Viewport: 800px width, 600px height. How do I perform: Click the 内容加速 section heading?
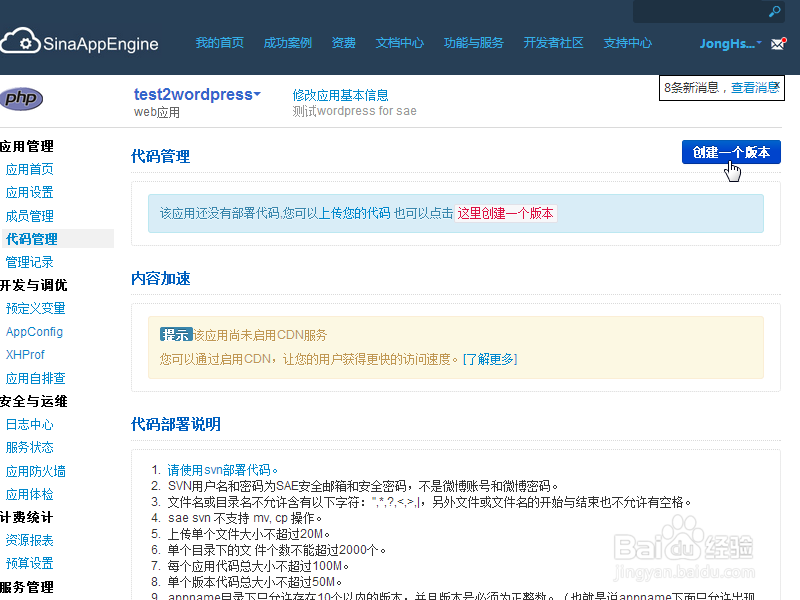pyautogui.click(x=161, y=278)
